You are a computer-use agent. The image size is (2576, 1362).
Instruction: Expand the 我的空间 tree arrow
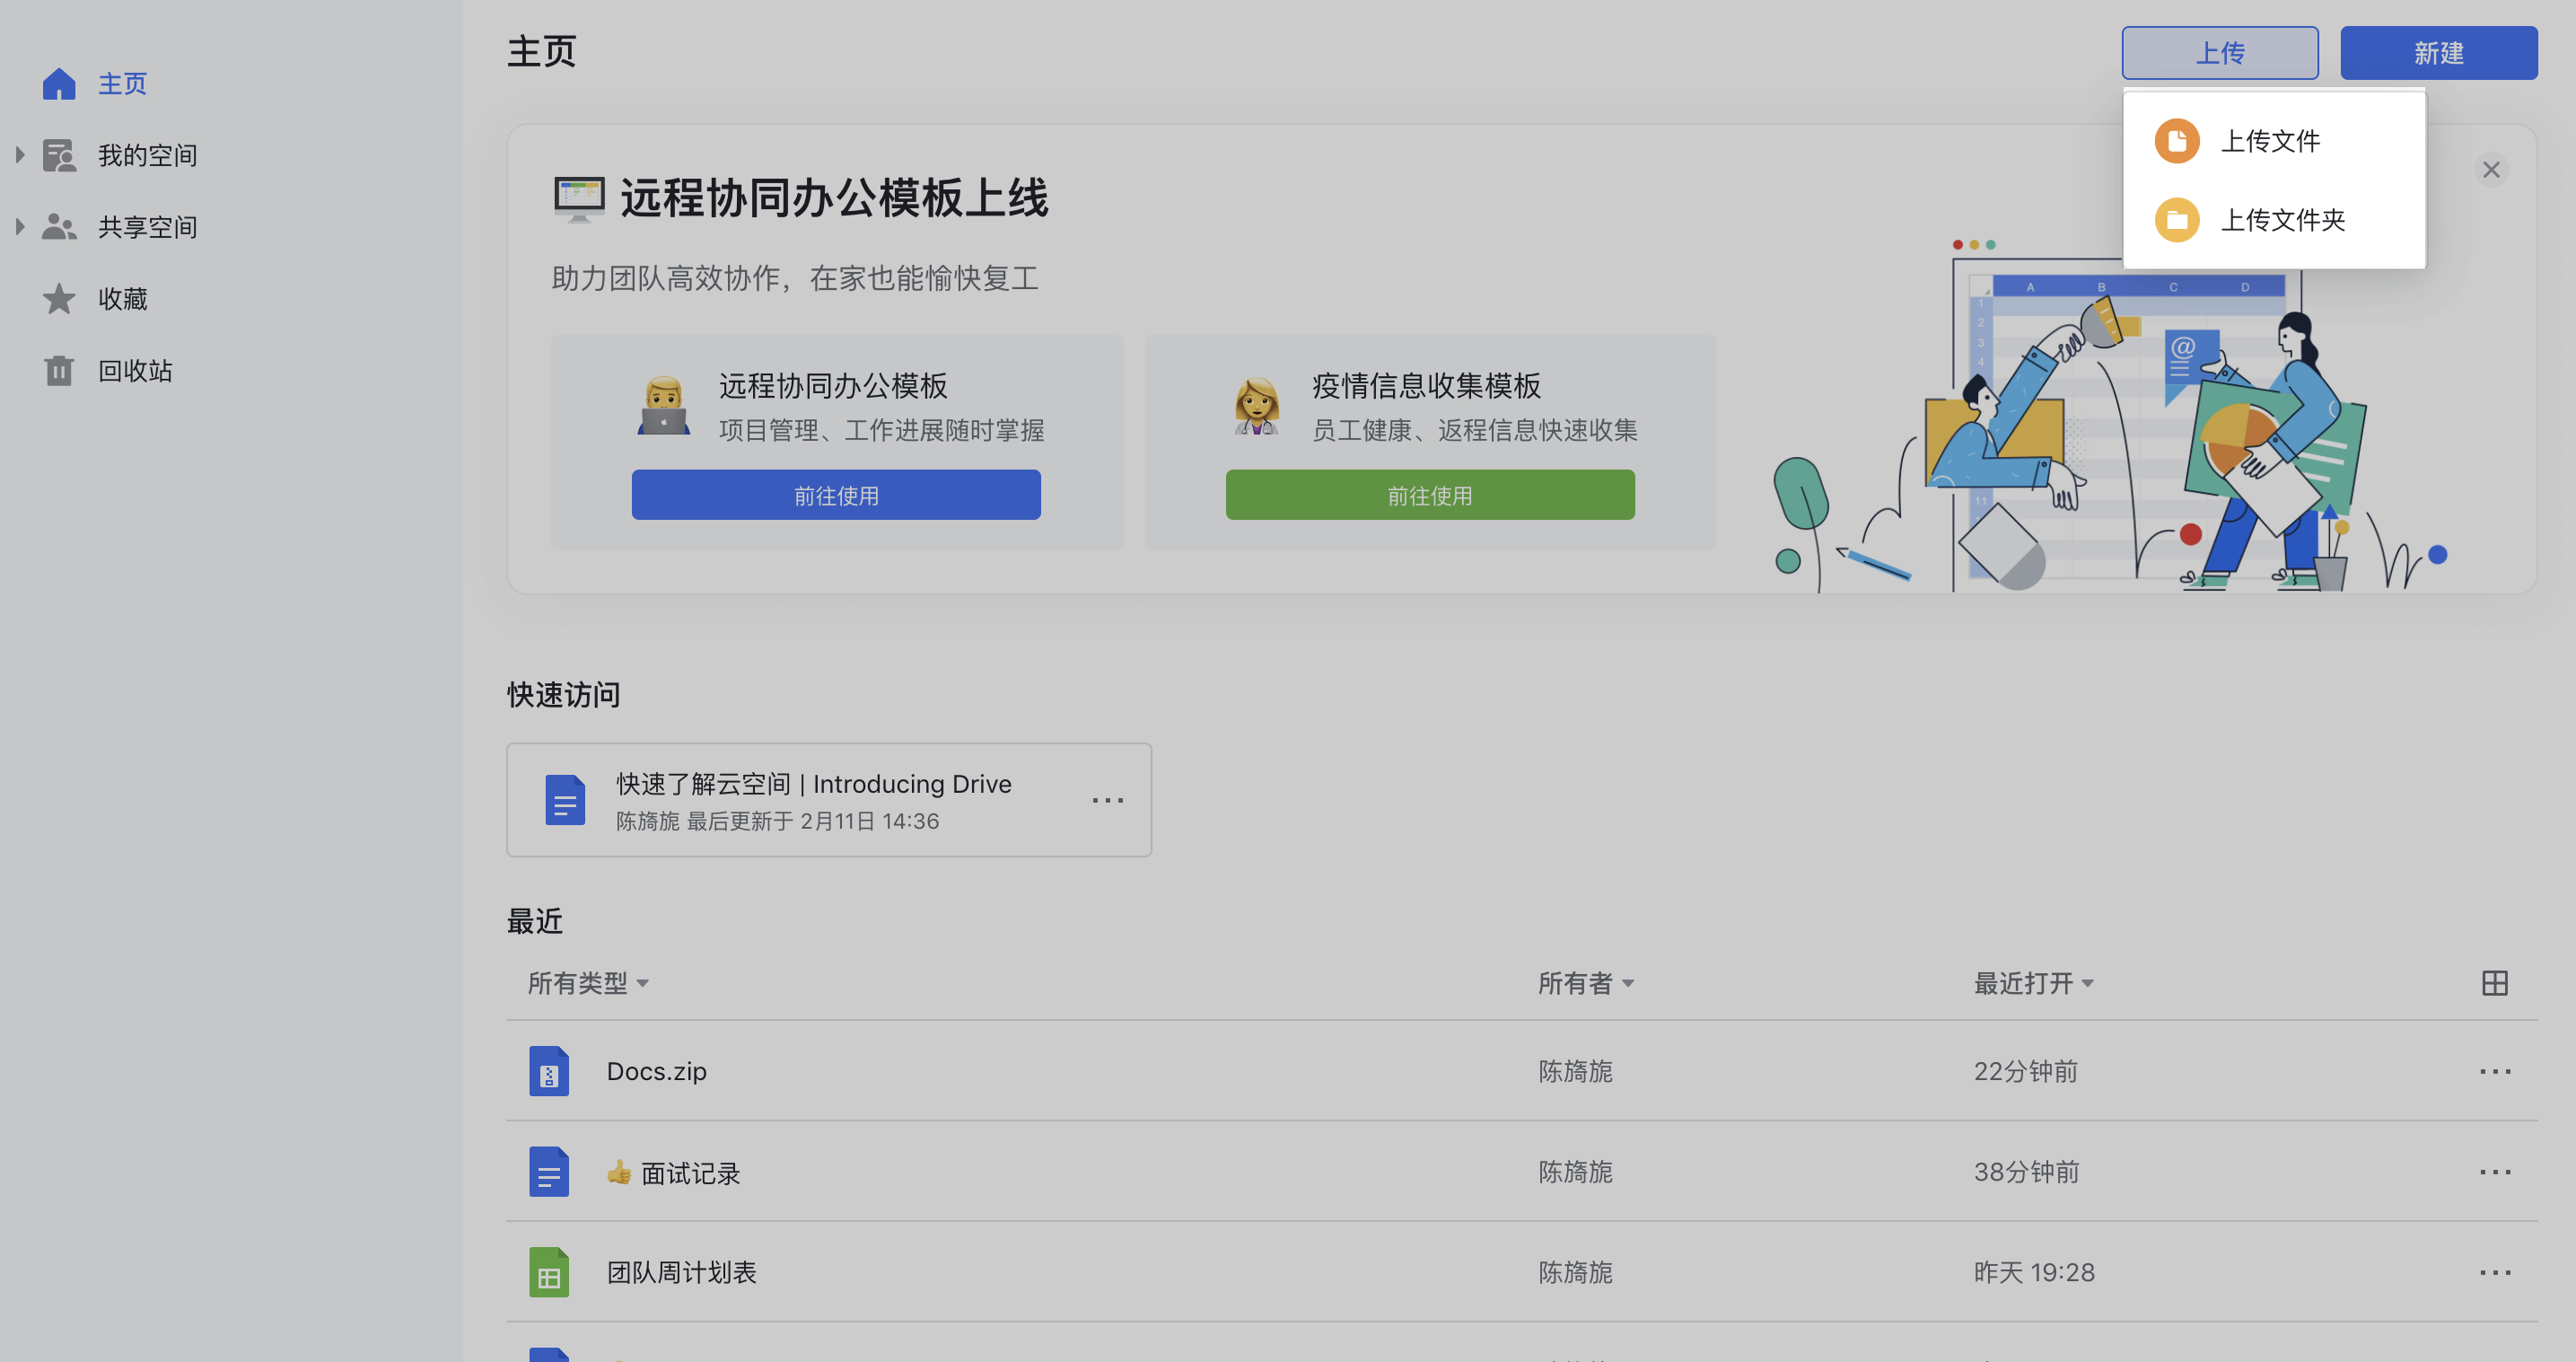coord(19,155)
